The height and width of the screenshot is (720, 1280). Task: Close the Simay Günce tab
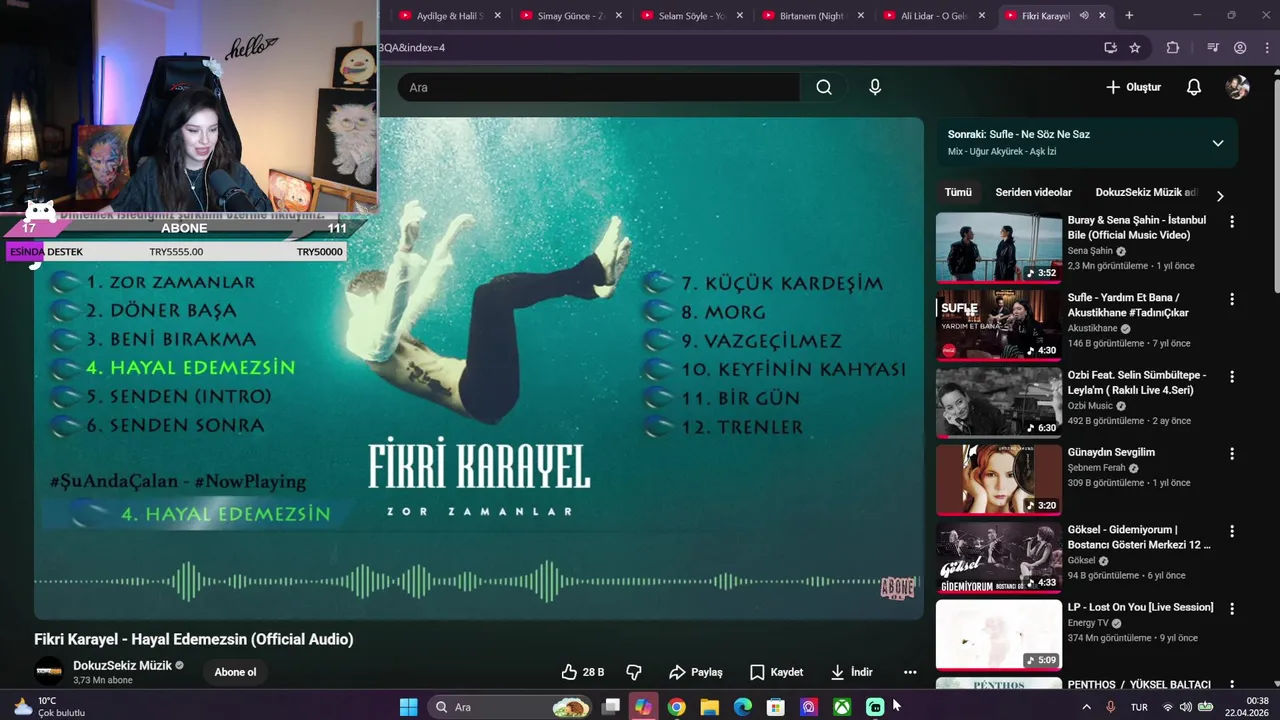(619, 16)
